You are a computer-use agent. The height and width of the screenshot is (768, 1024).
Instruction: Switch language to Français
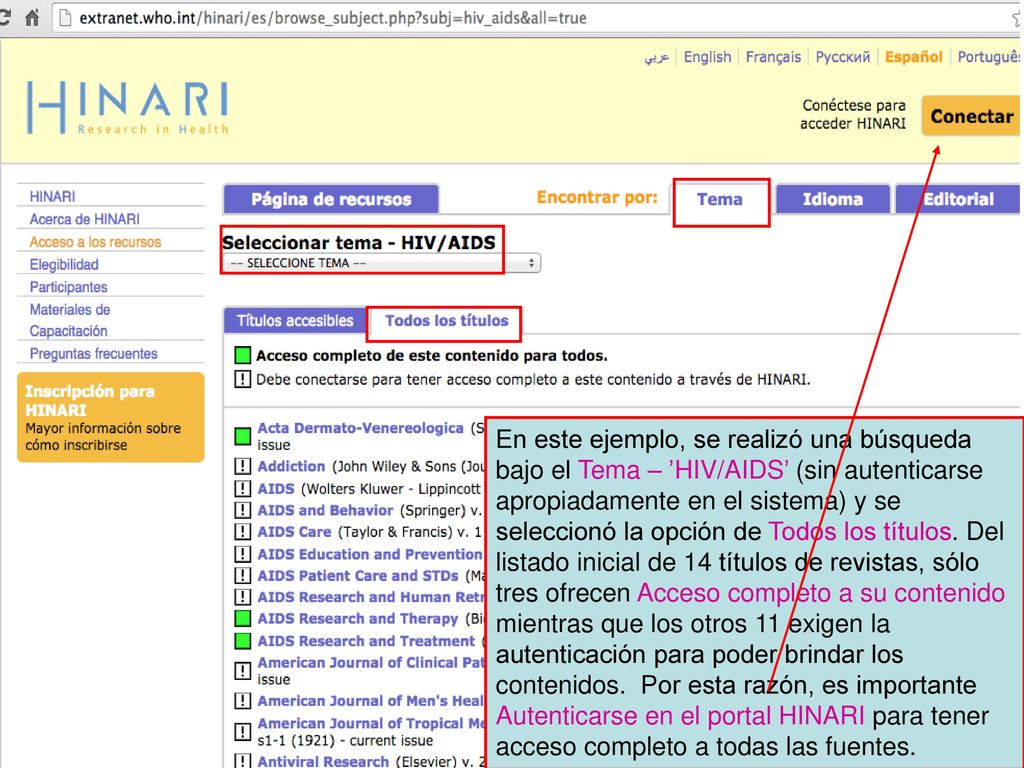pos(773,57)
